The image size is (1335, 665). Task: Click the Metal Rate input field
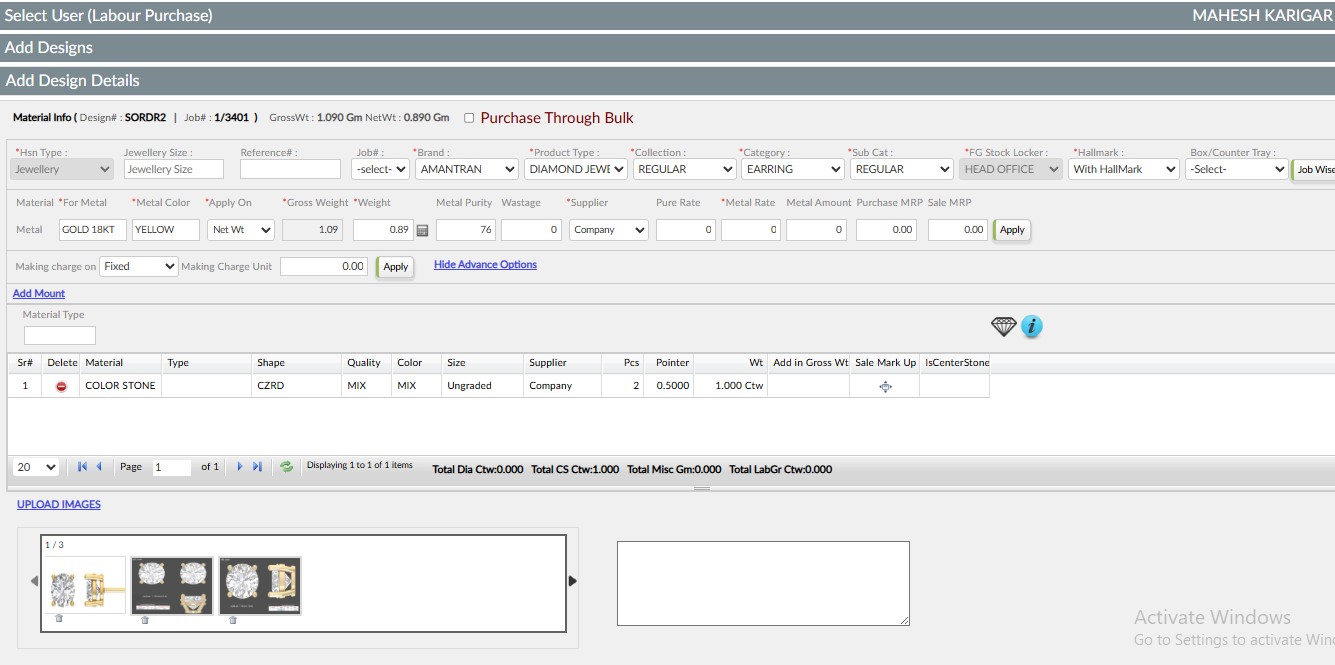[750, 230]
